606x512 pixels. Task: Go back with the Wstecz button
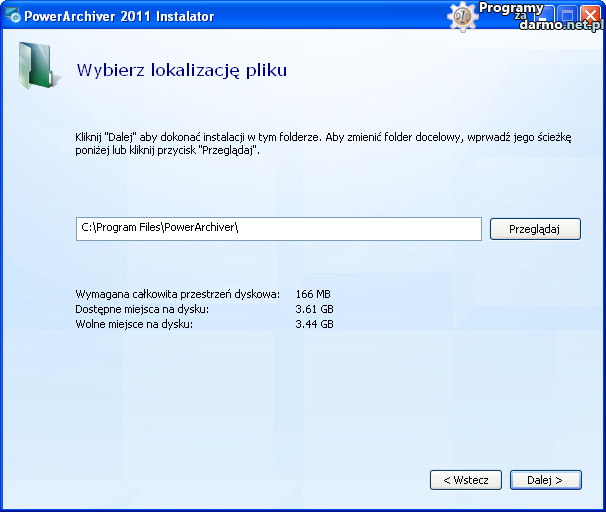click(x=465, y=480)
